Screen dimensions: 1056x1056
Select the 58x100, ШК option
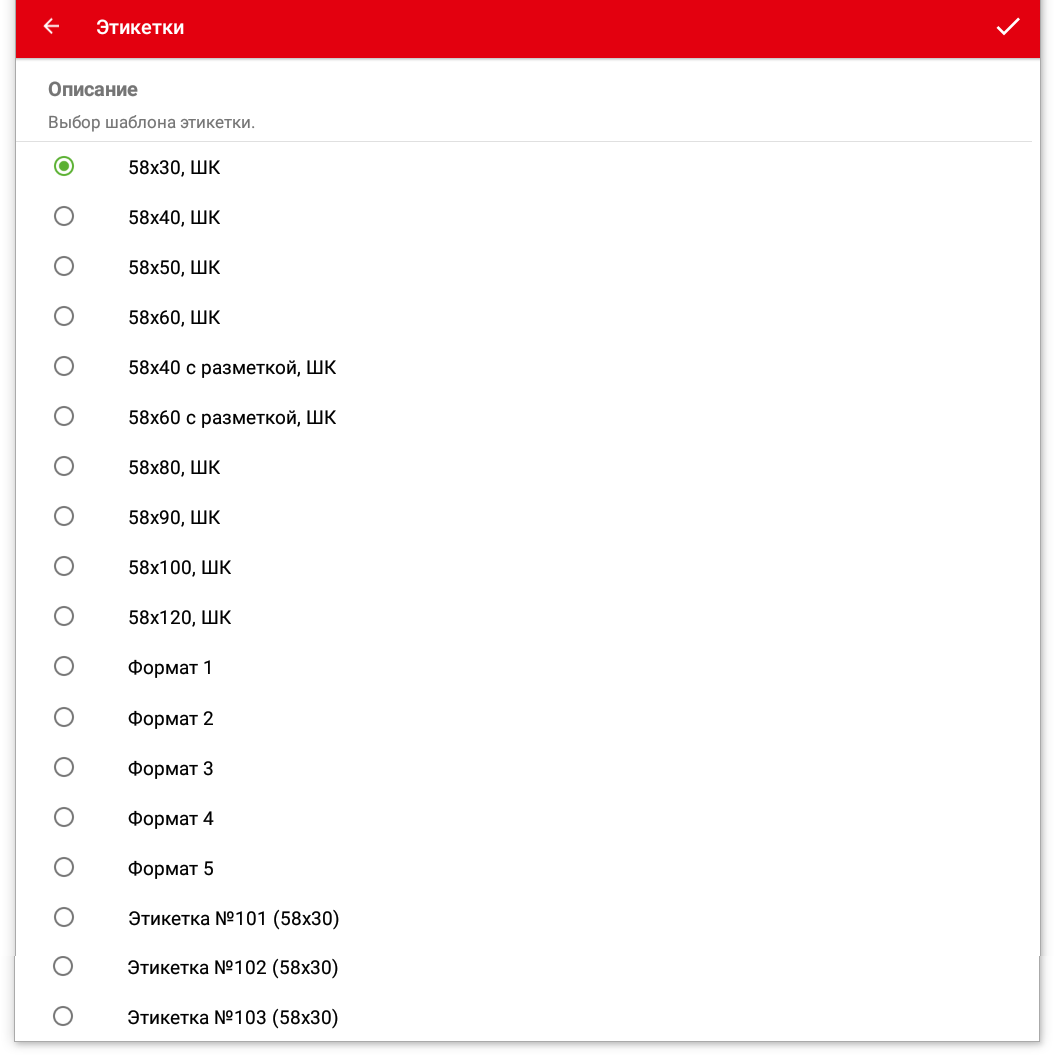(64, 567)
